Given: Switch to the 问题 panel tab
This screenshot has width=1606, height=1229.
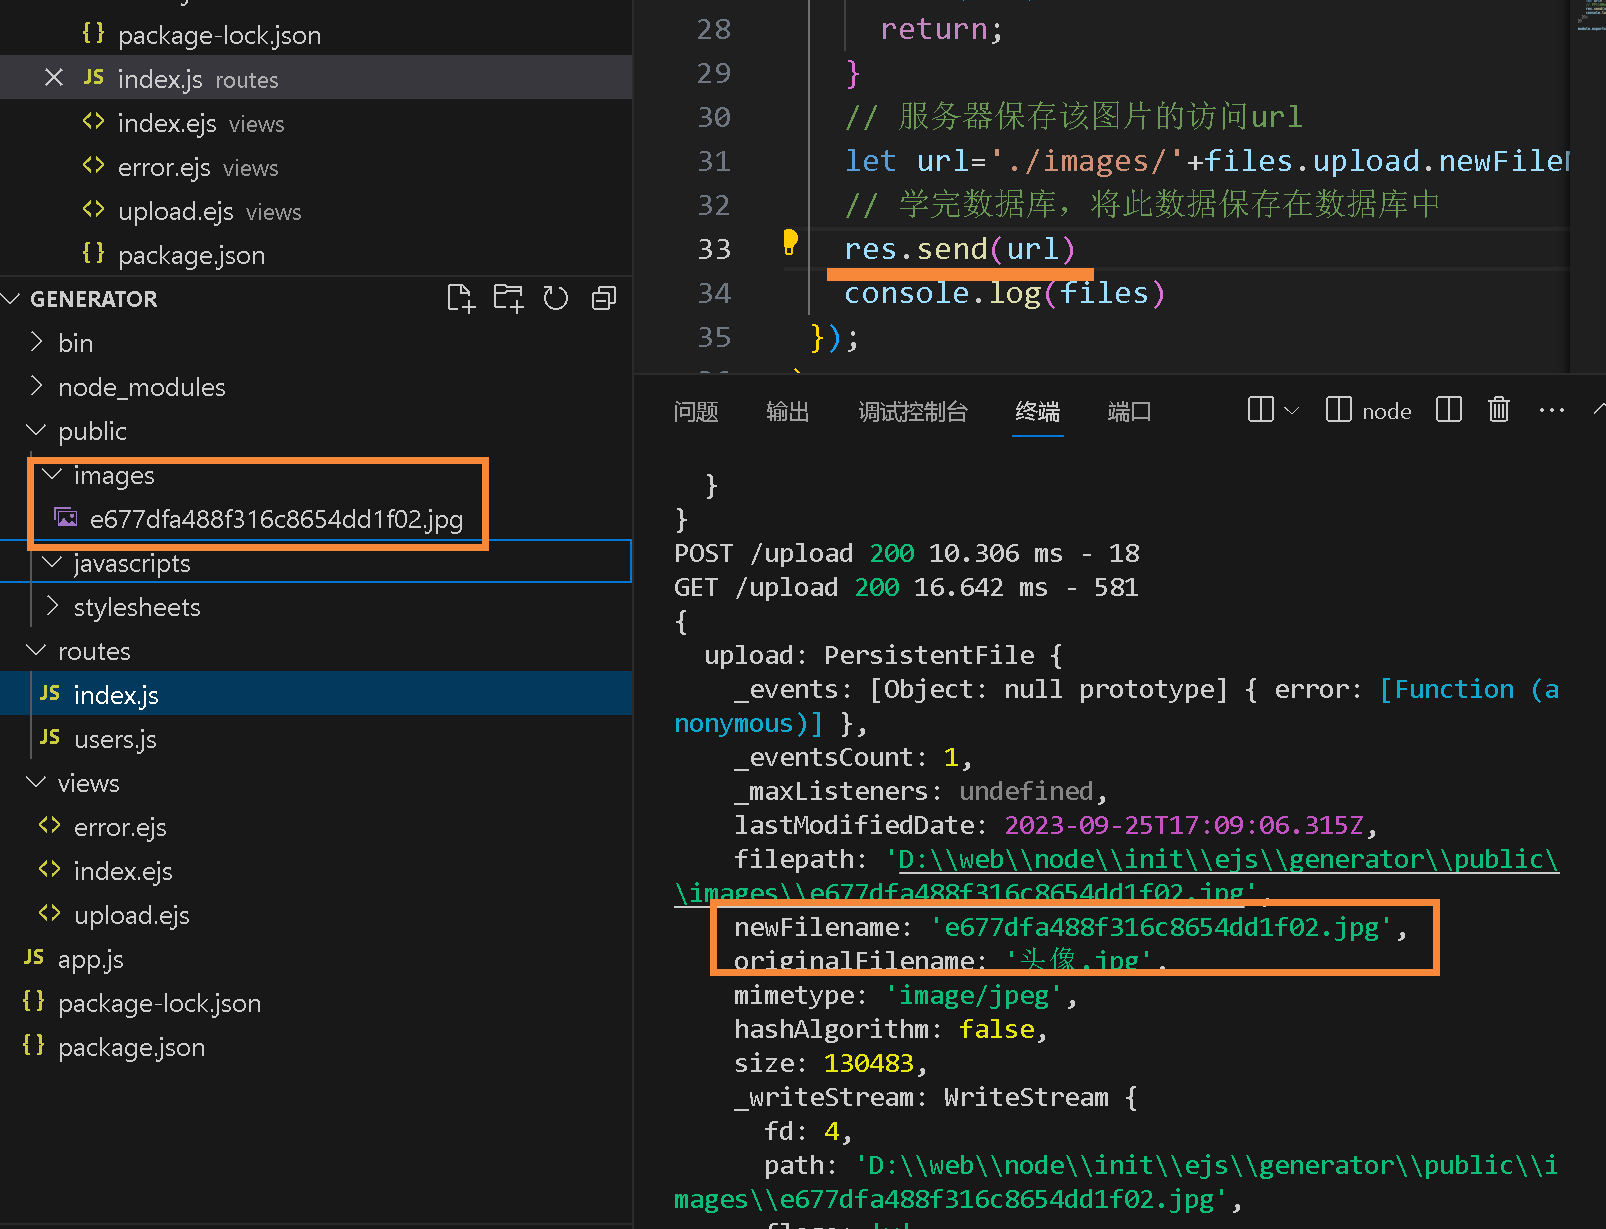Looking at the screenshot, I should (x=696, y=411).
